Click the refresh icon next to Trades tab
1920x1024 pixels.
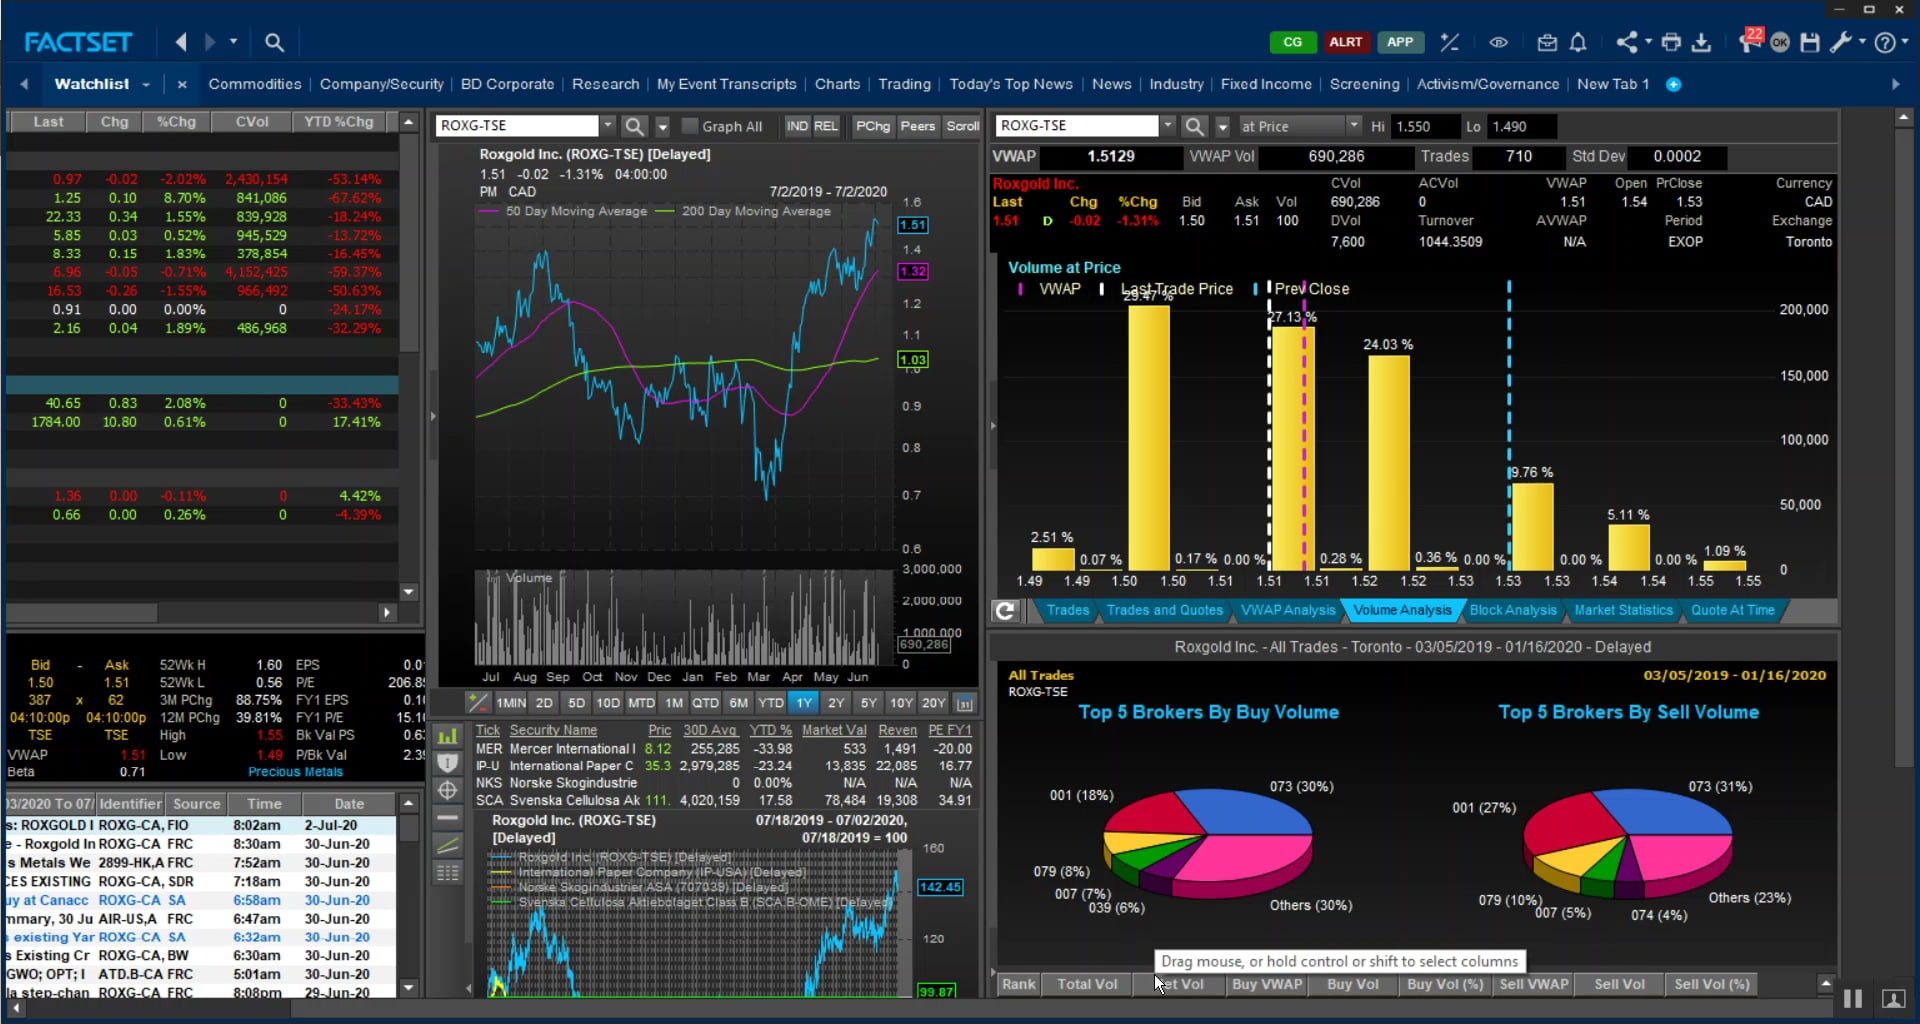[x=1005, y=611]
